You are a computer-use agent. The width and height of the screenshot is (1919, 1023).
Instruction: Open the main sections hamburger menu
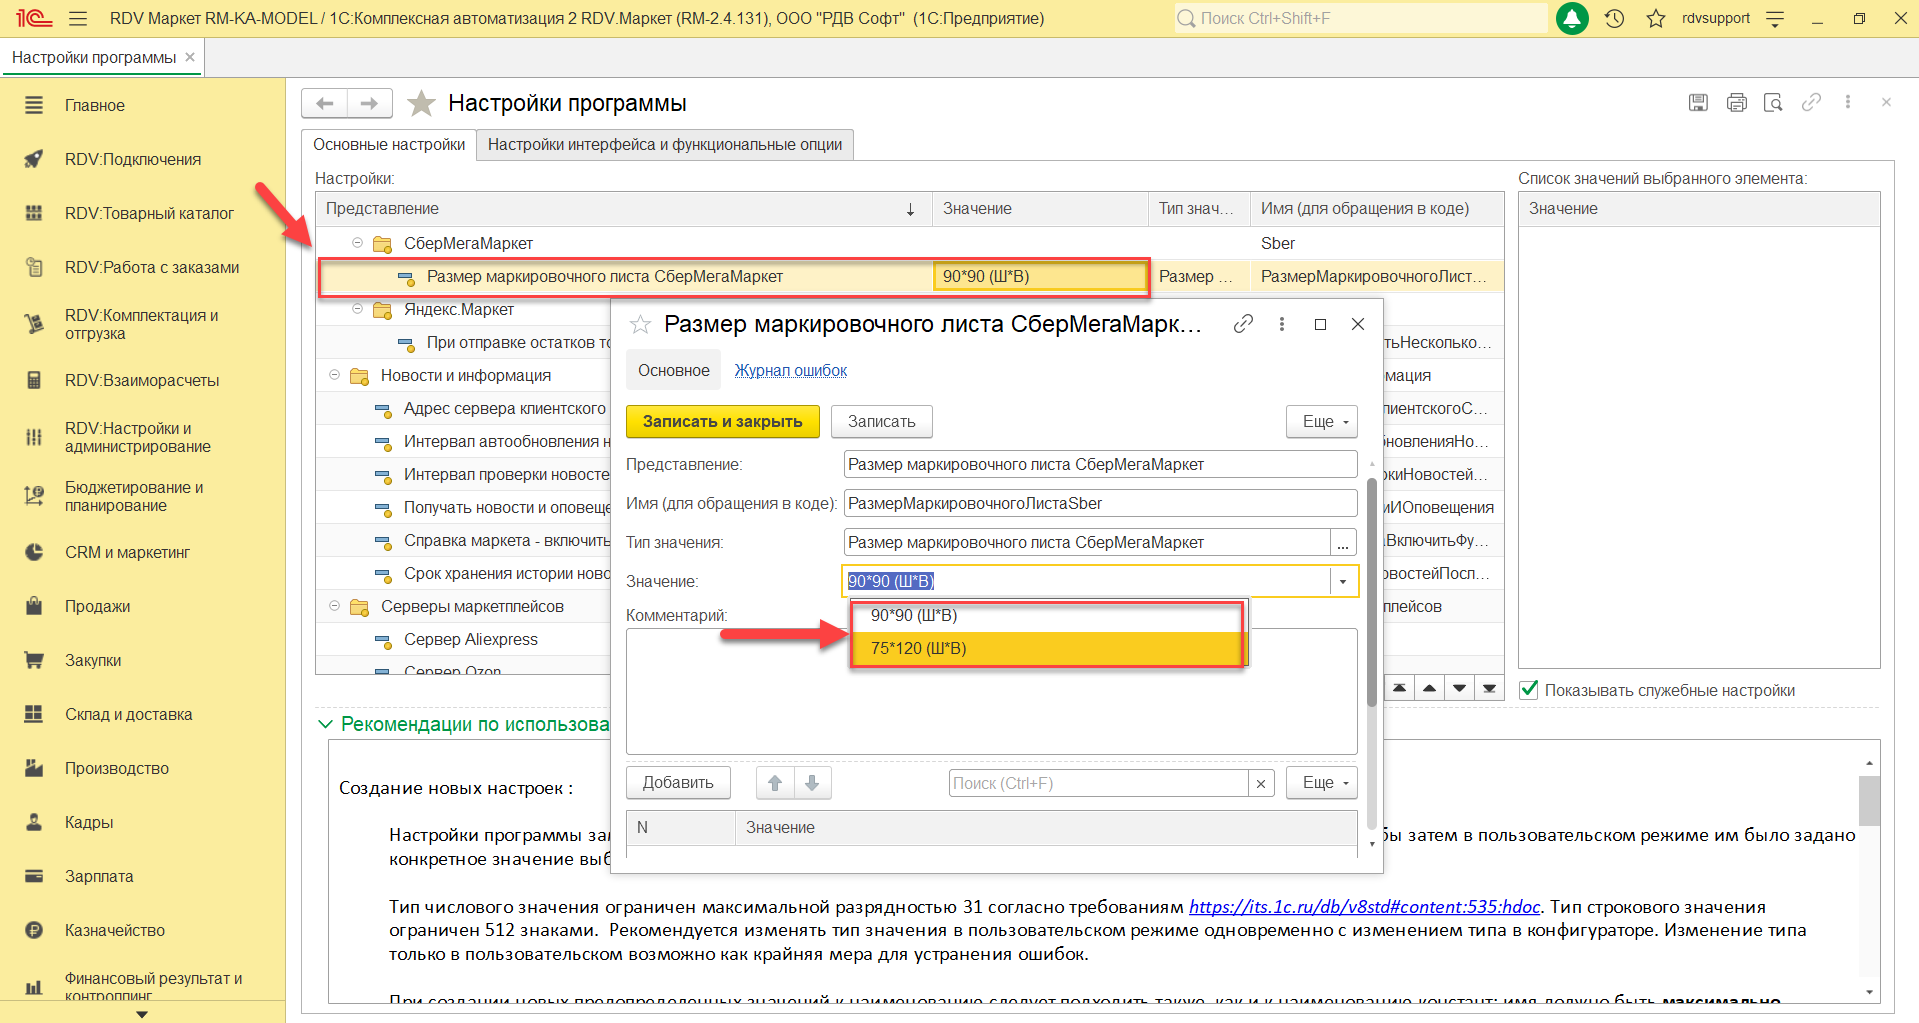click(78, 18)
